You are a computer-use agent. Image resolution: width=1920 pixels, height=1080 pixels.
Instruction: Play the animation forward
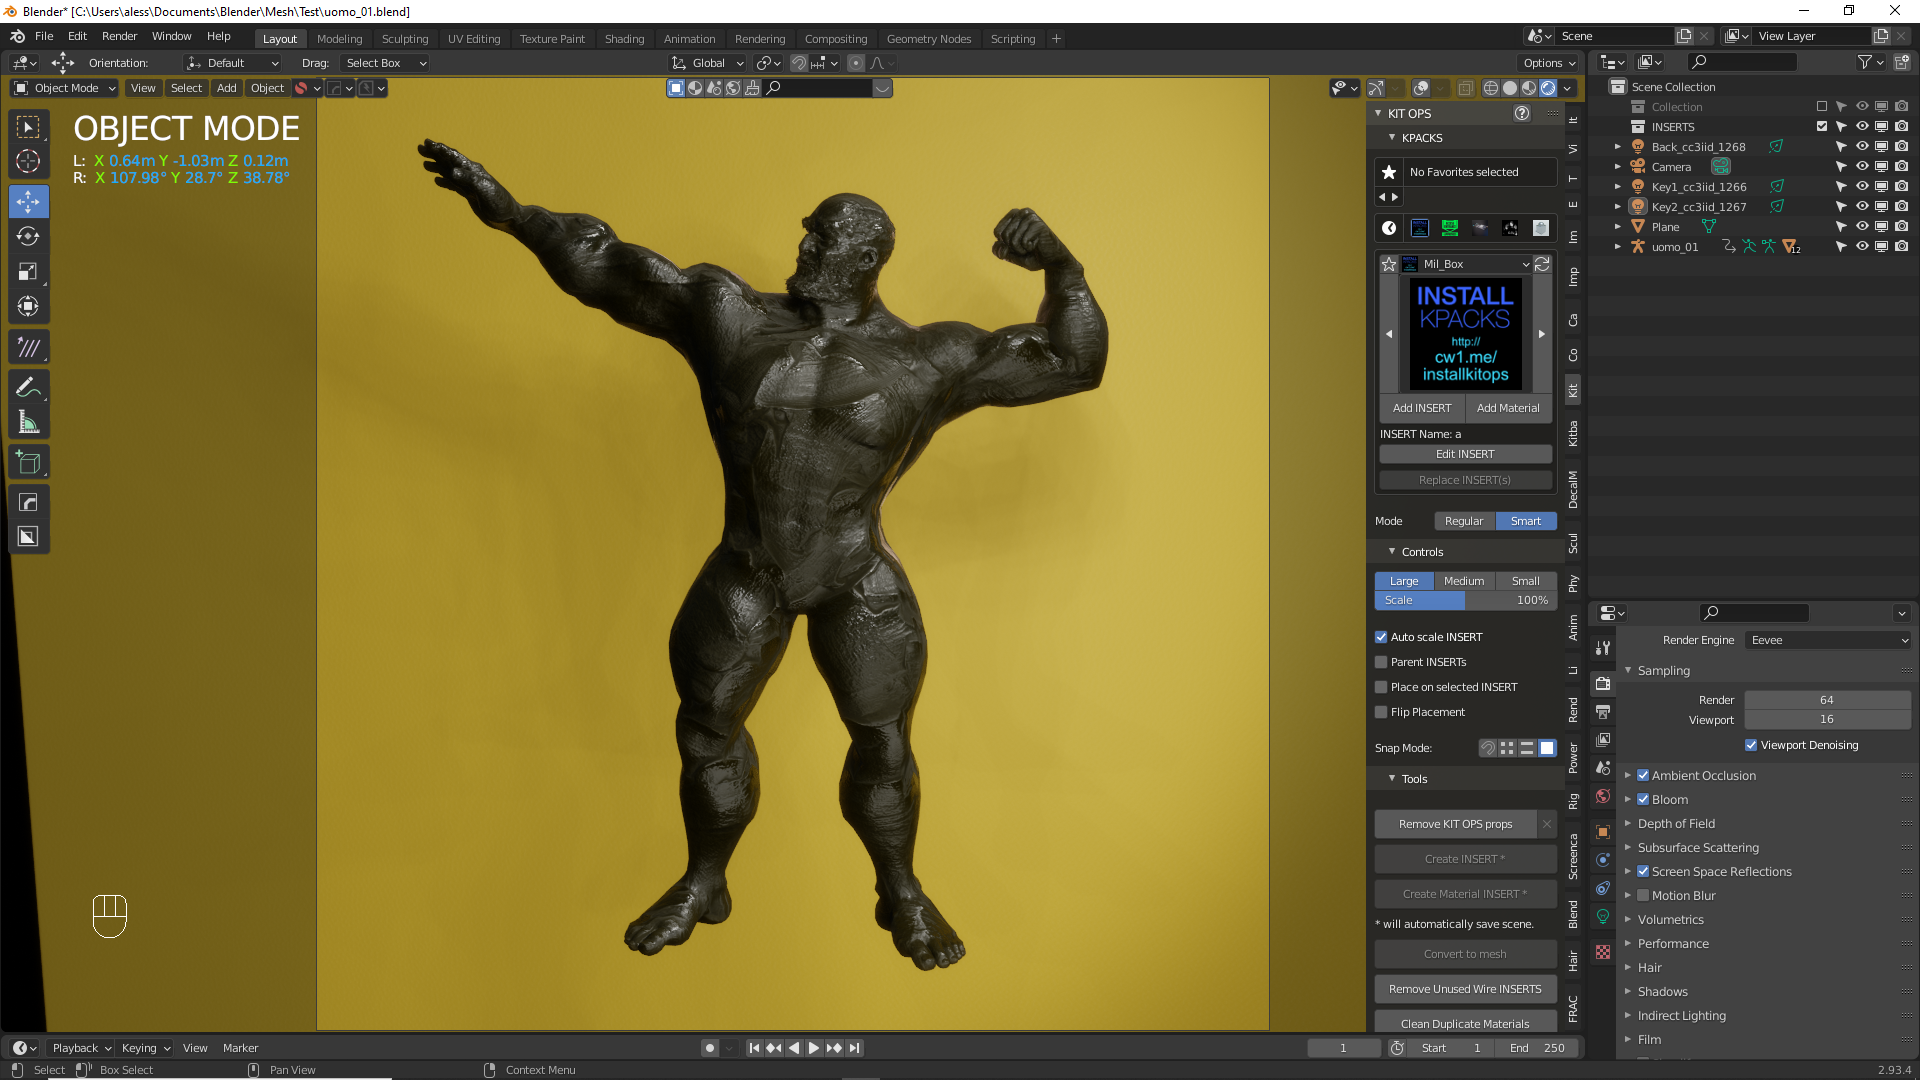pyautogui.click(x=814, y=1048)
